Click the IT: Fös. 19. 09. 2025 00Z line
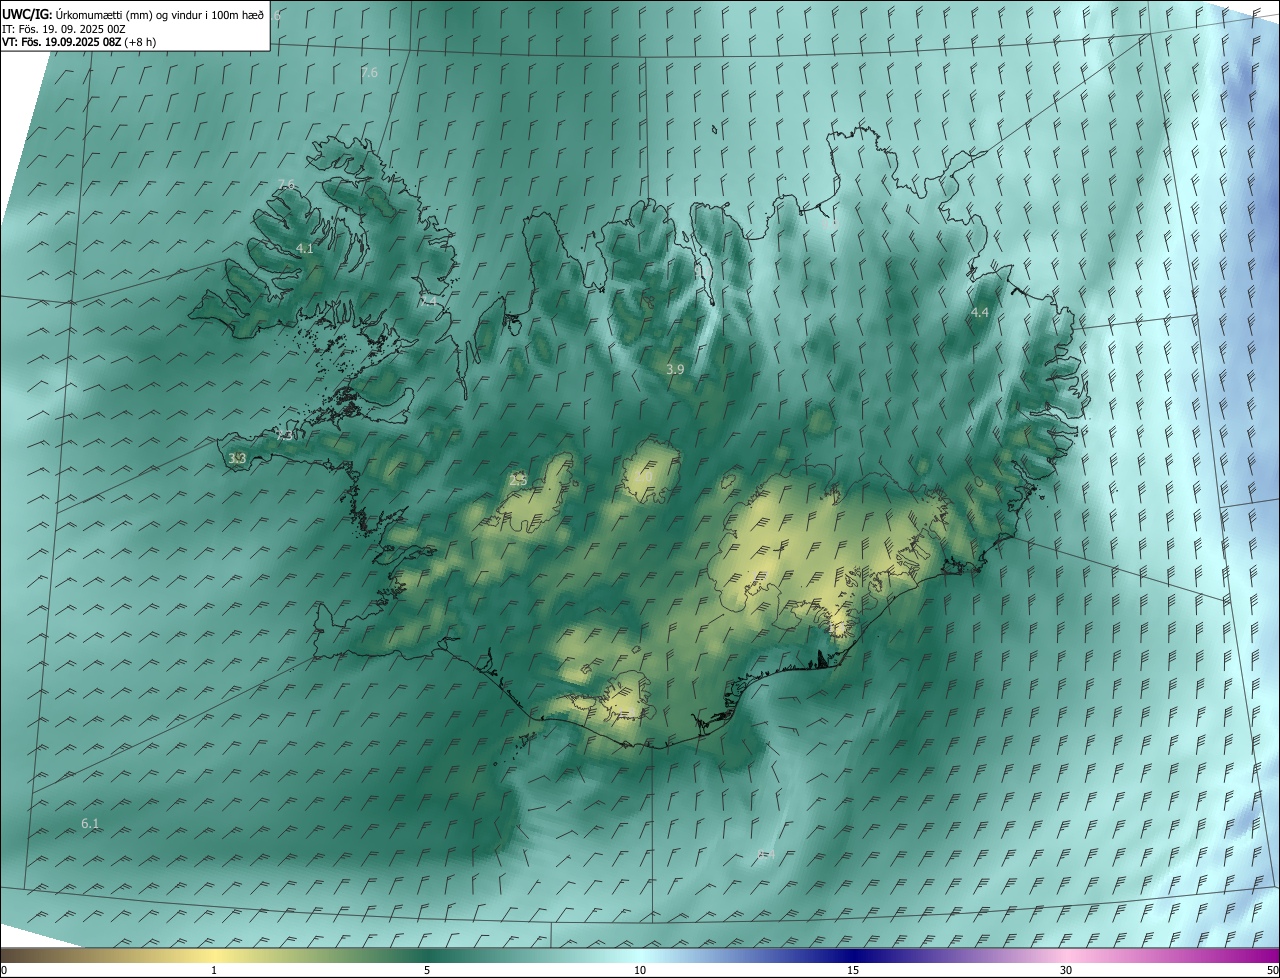Image resolution: width=1280 pixels, height=978 pixels. [63, 28]
